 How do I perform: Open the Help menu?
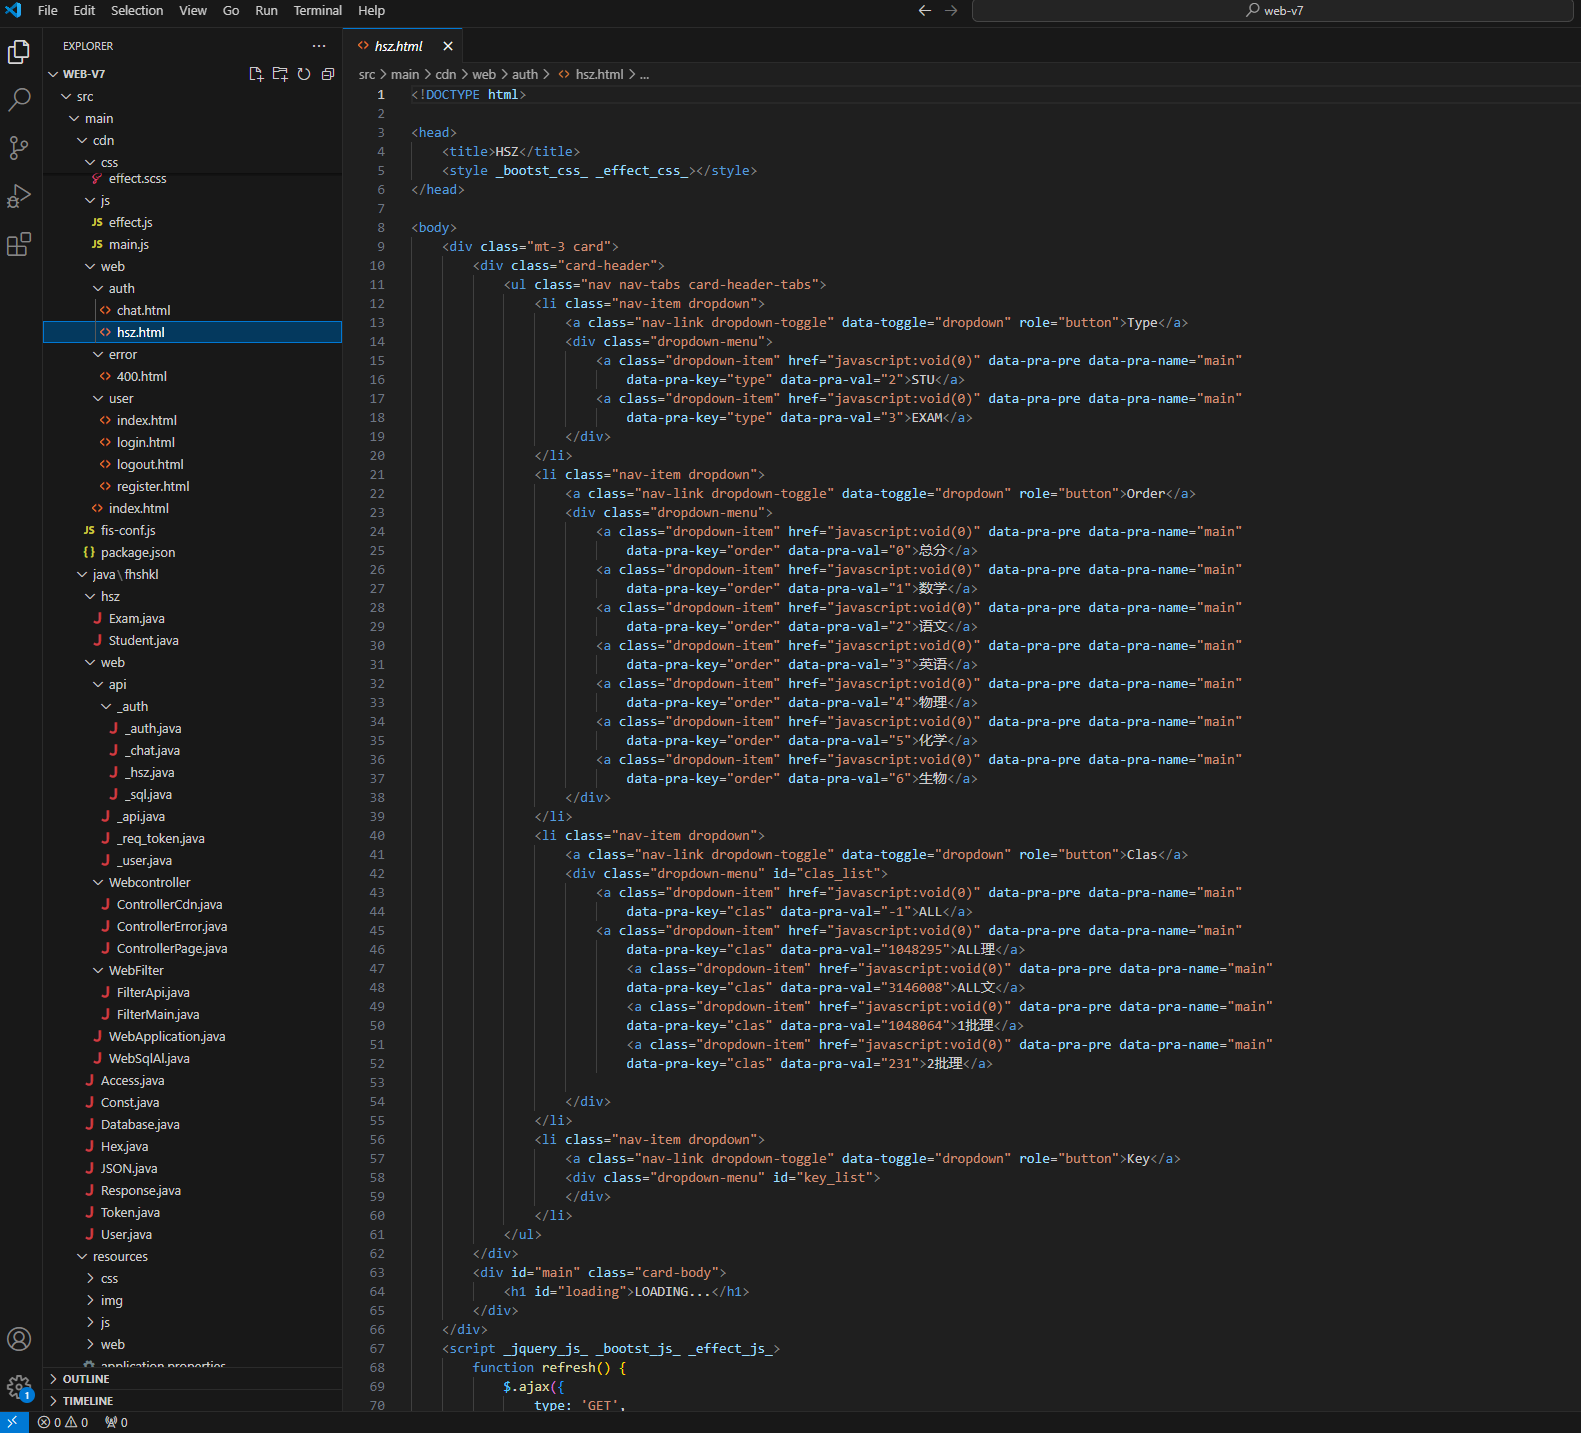pos(372,10)
